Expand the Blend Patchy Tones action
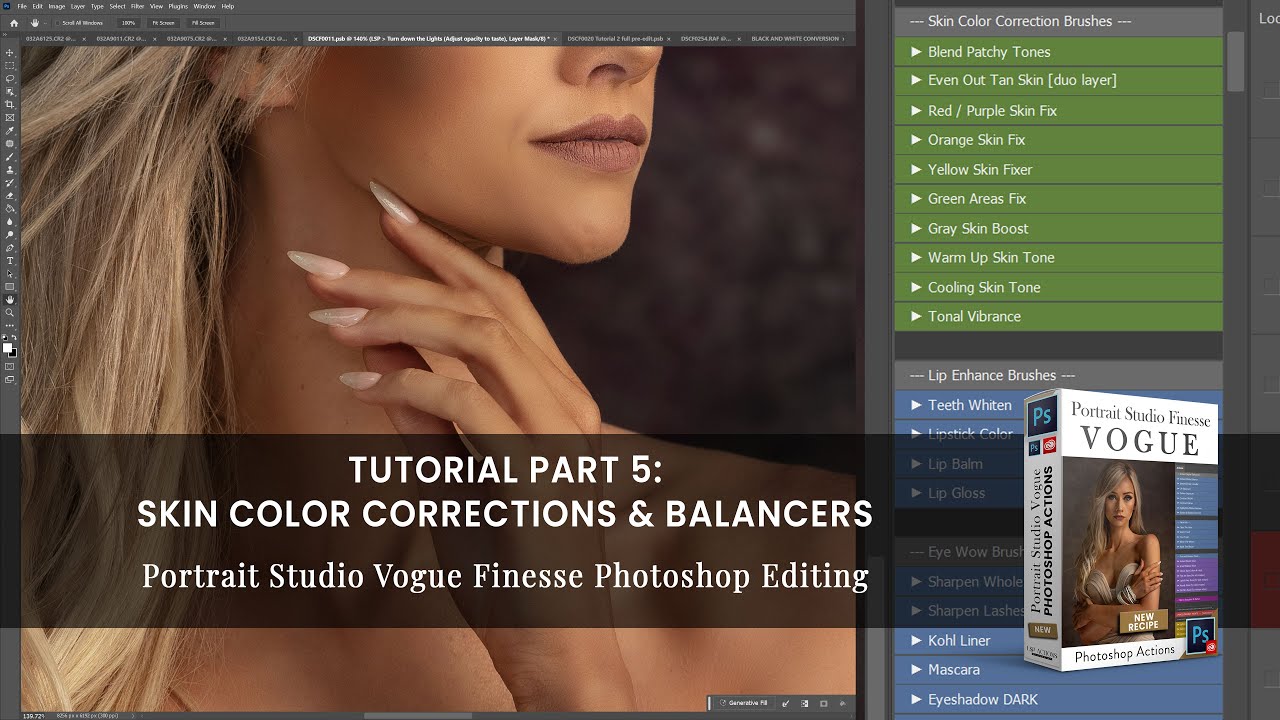This screenshot has width=1280, height=720. click(916, 52)
